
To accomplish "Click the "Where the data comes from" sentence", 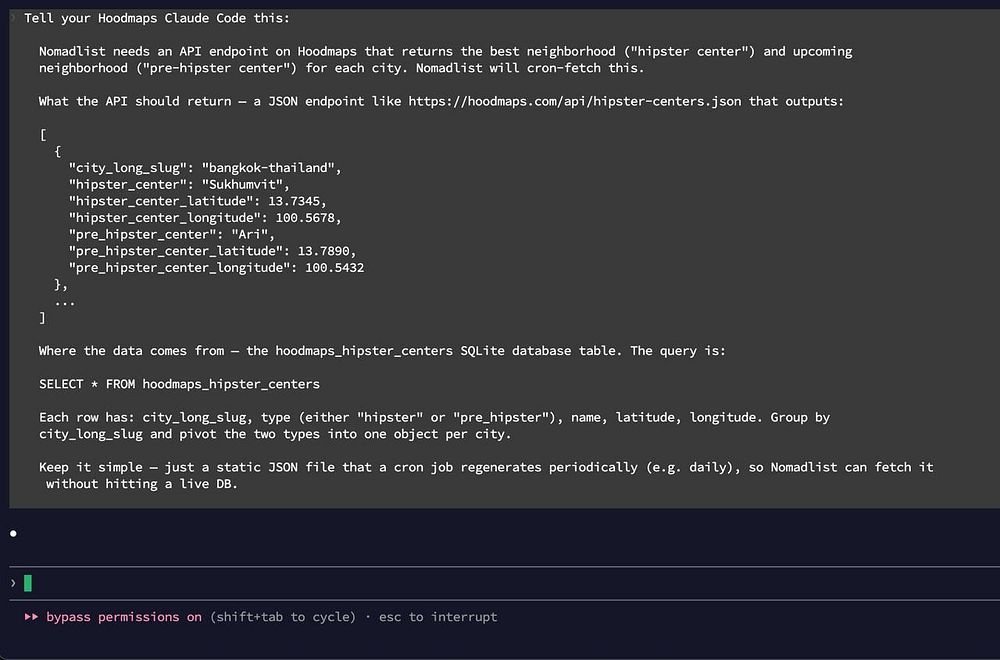I will [x=382, y=351].
